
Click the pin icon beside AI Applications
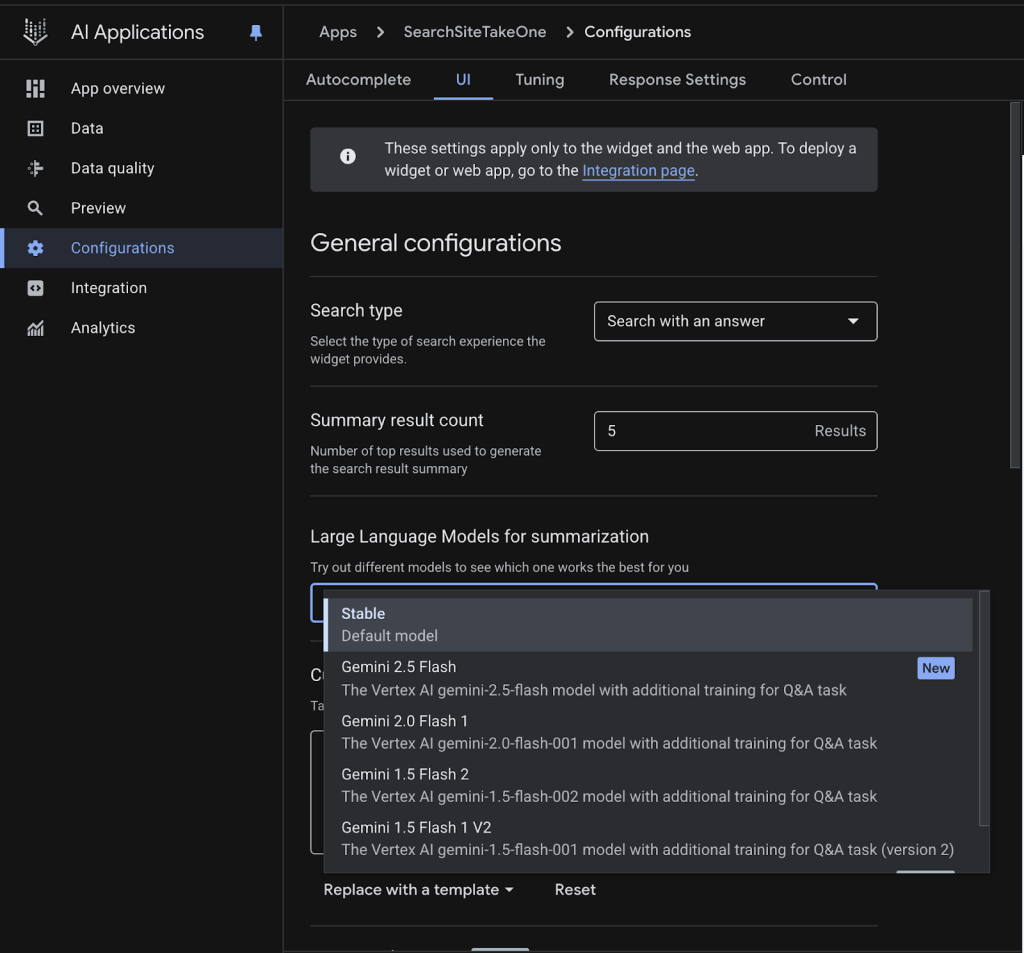point(256,32)
